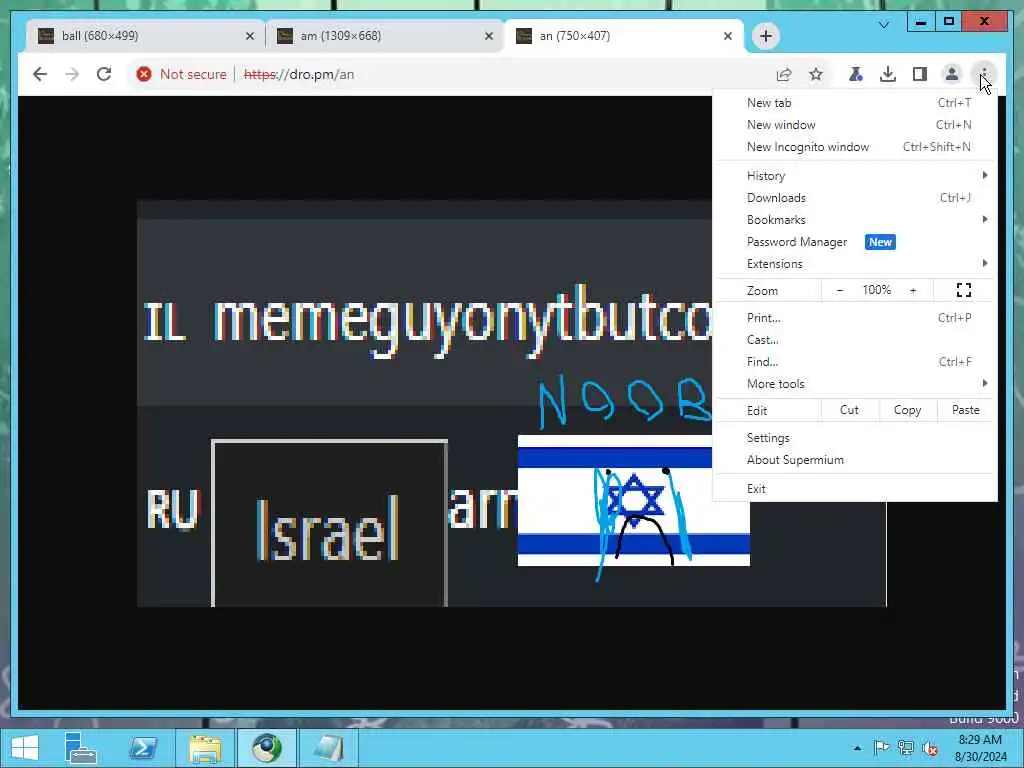Choose Exit from the menu
This screenshot has height=768, width=1024.
click(856, 489)
